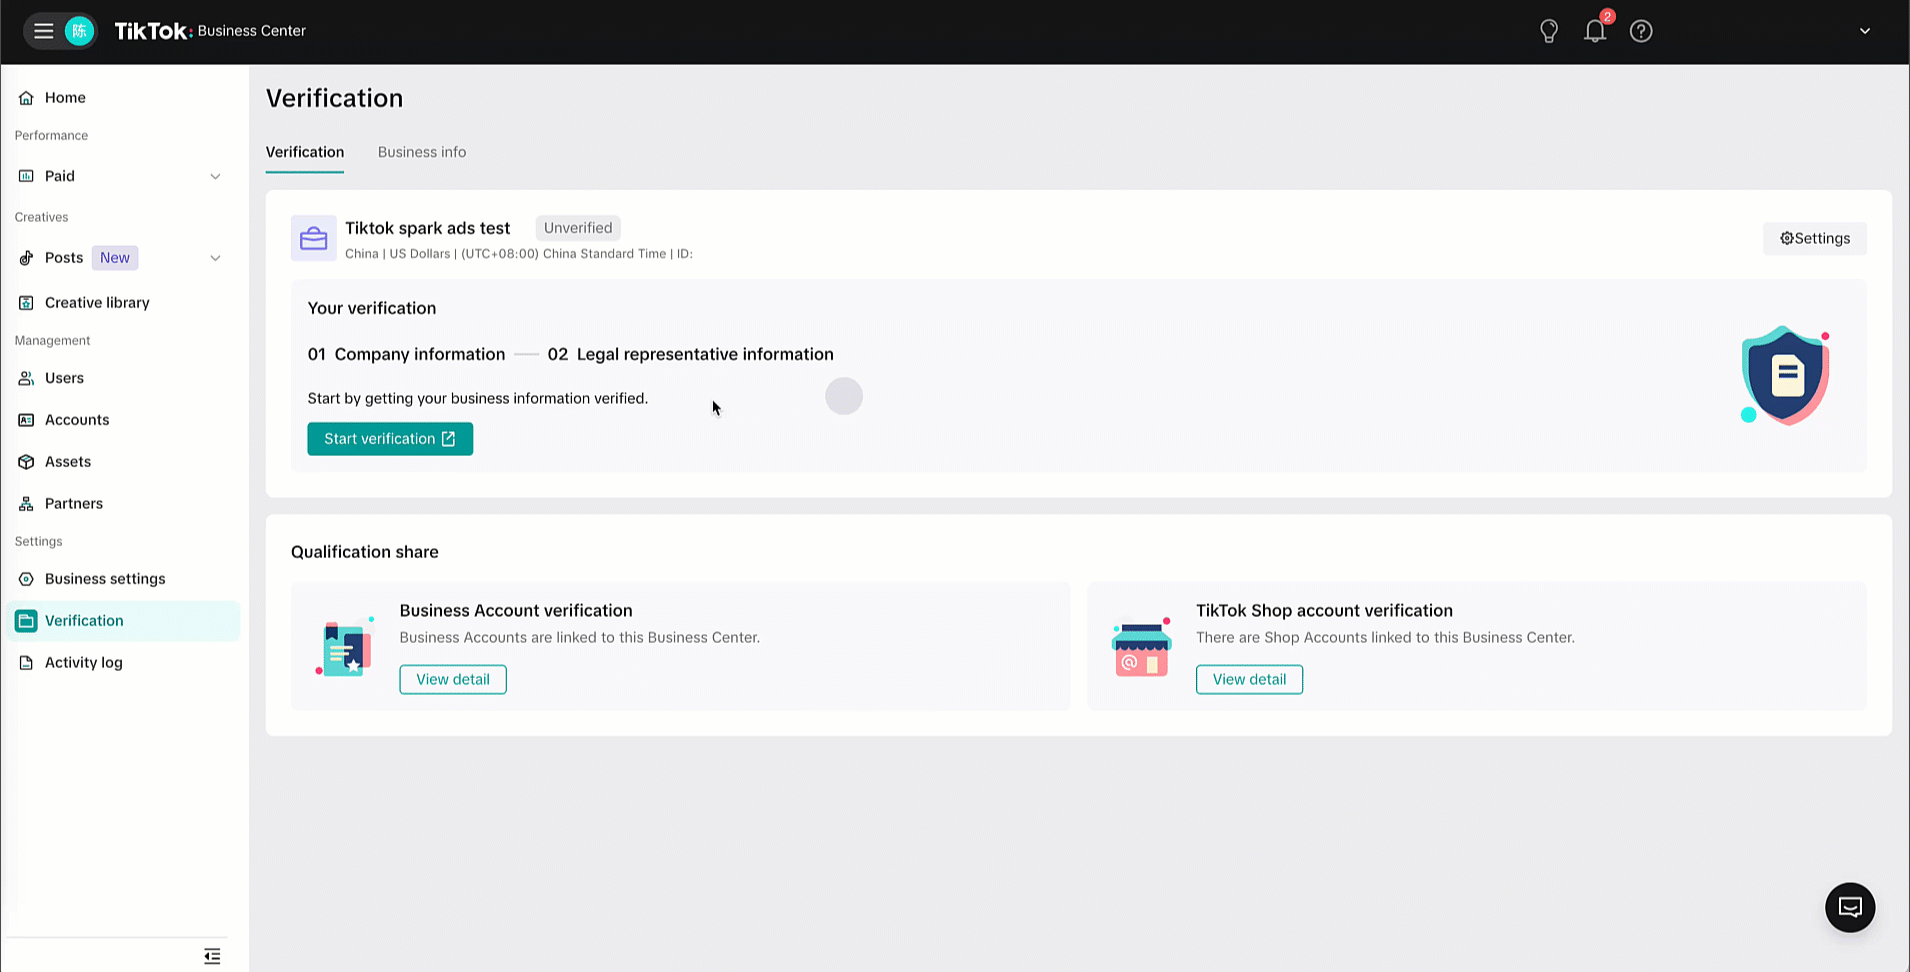
Task: Click the Start verification button
Action: point(389,439)
